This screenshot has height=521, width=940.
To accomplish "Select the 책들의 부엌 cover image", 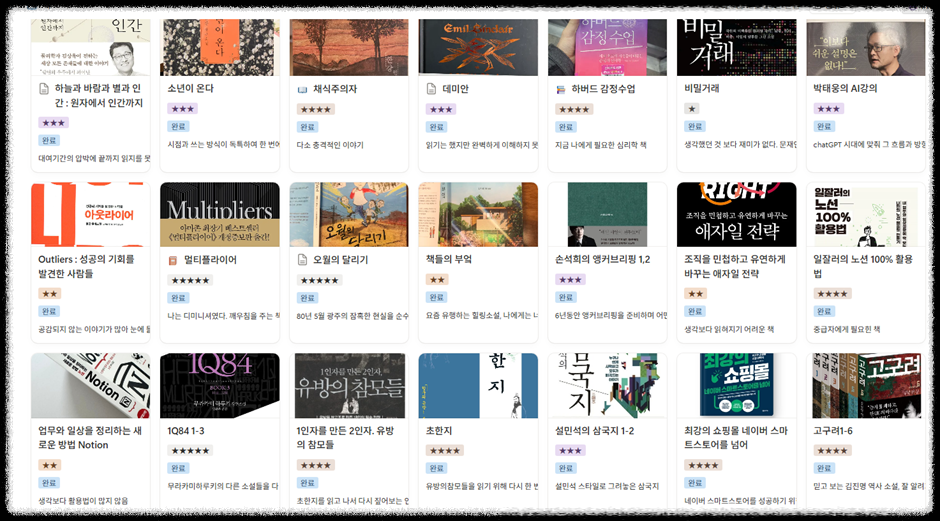I will pos(478,215).
